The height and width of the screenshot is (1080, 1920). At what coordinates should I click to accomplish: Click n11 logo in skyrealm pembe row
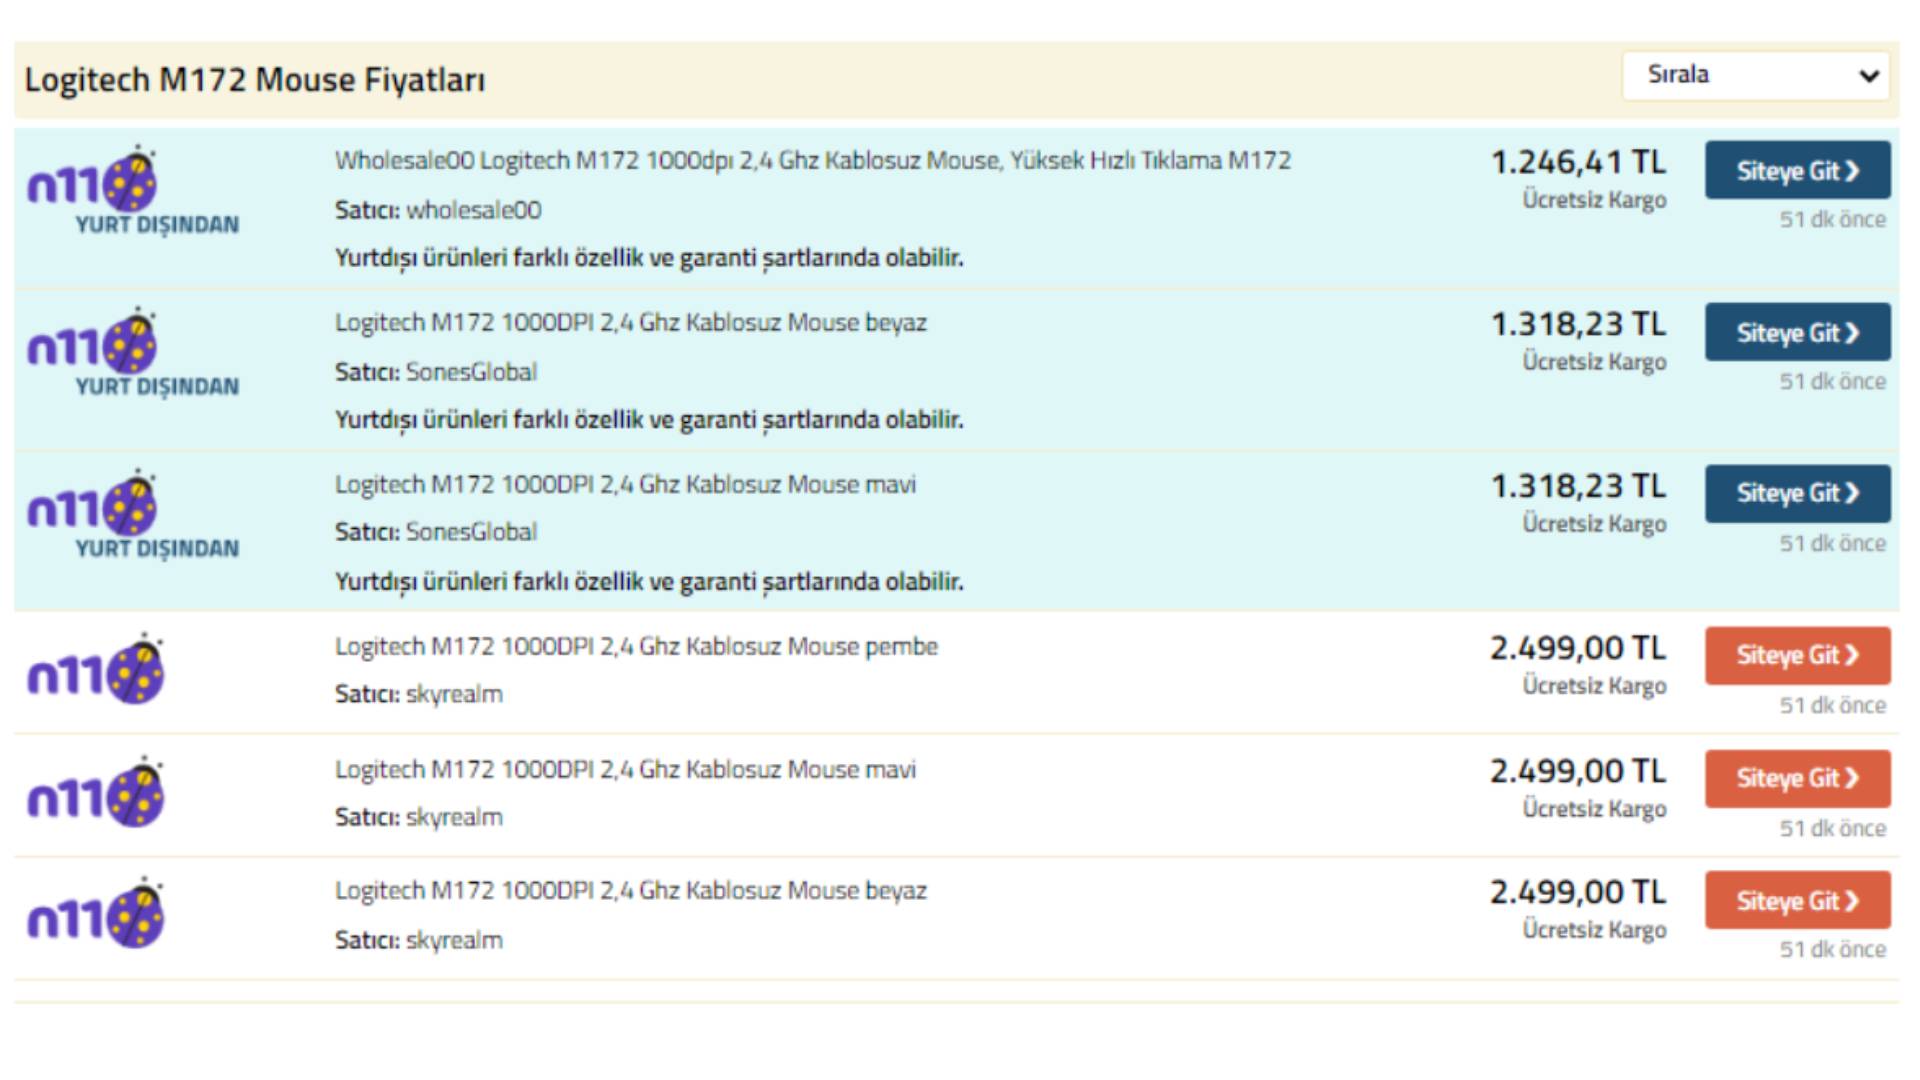click(96, 669)
